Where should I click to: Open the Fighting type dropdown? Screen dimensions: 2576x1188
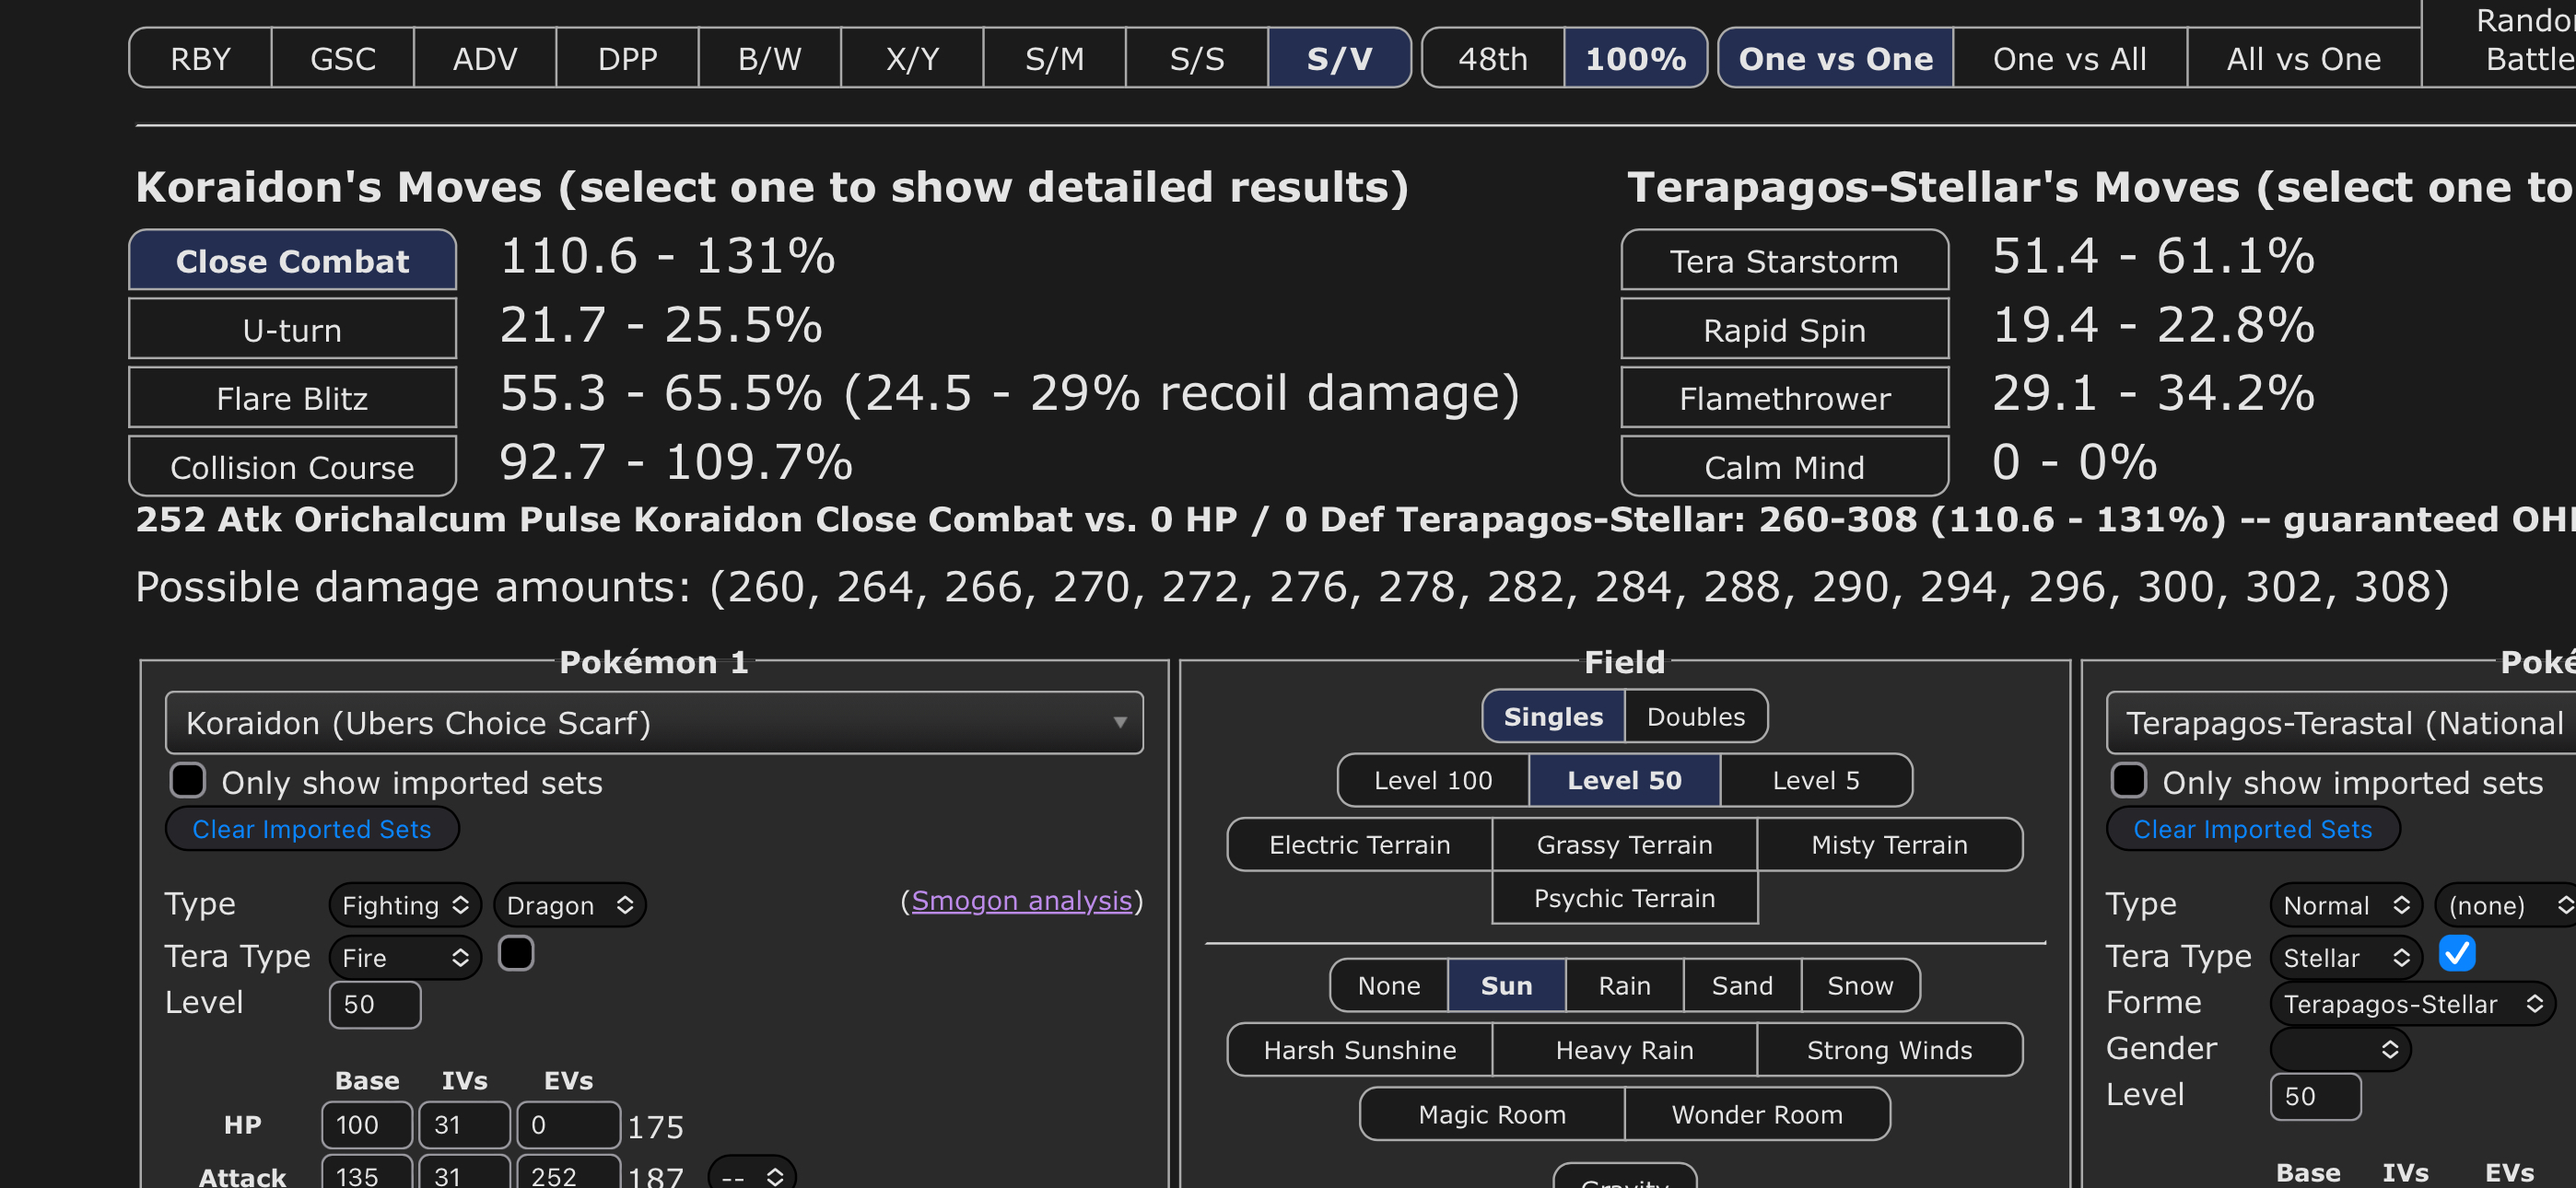[404, 905]
